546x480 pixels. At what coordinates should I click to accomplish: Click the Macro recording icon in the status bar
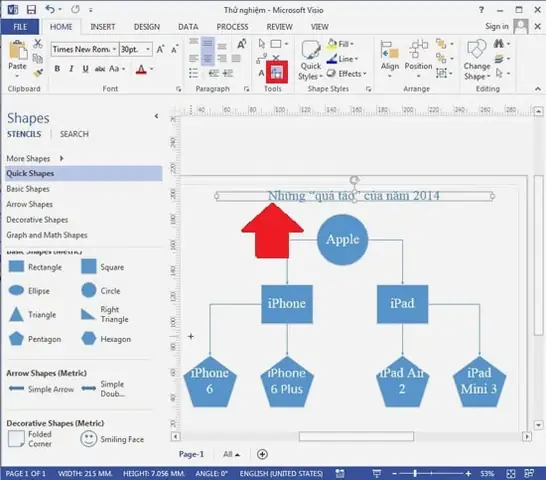click(x=340, y=474)
